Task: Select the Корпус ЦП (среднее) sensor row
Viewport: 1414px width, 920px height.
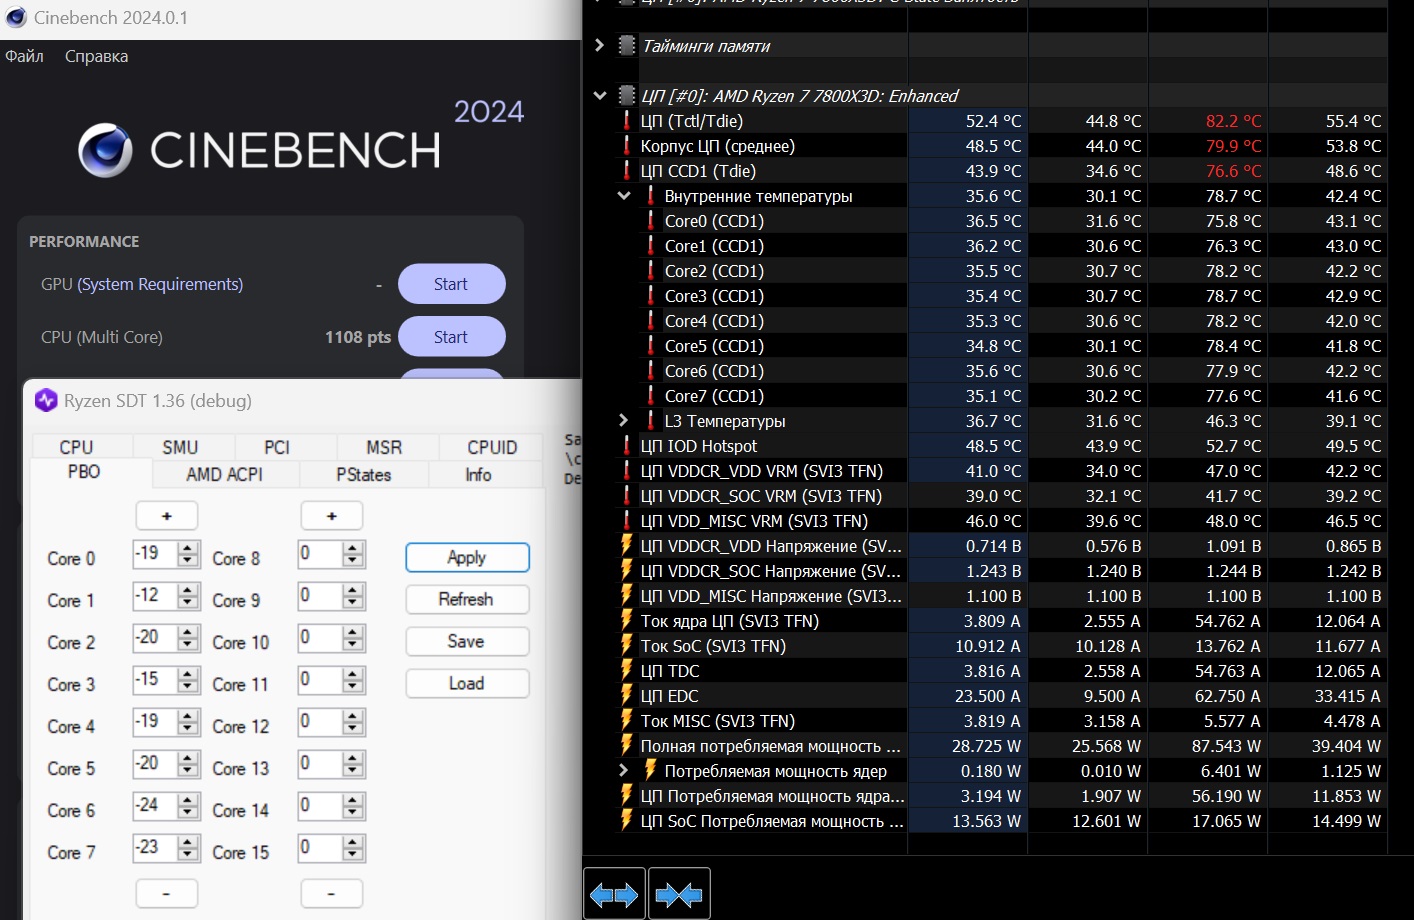Action: click(x=1000, y=146)
